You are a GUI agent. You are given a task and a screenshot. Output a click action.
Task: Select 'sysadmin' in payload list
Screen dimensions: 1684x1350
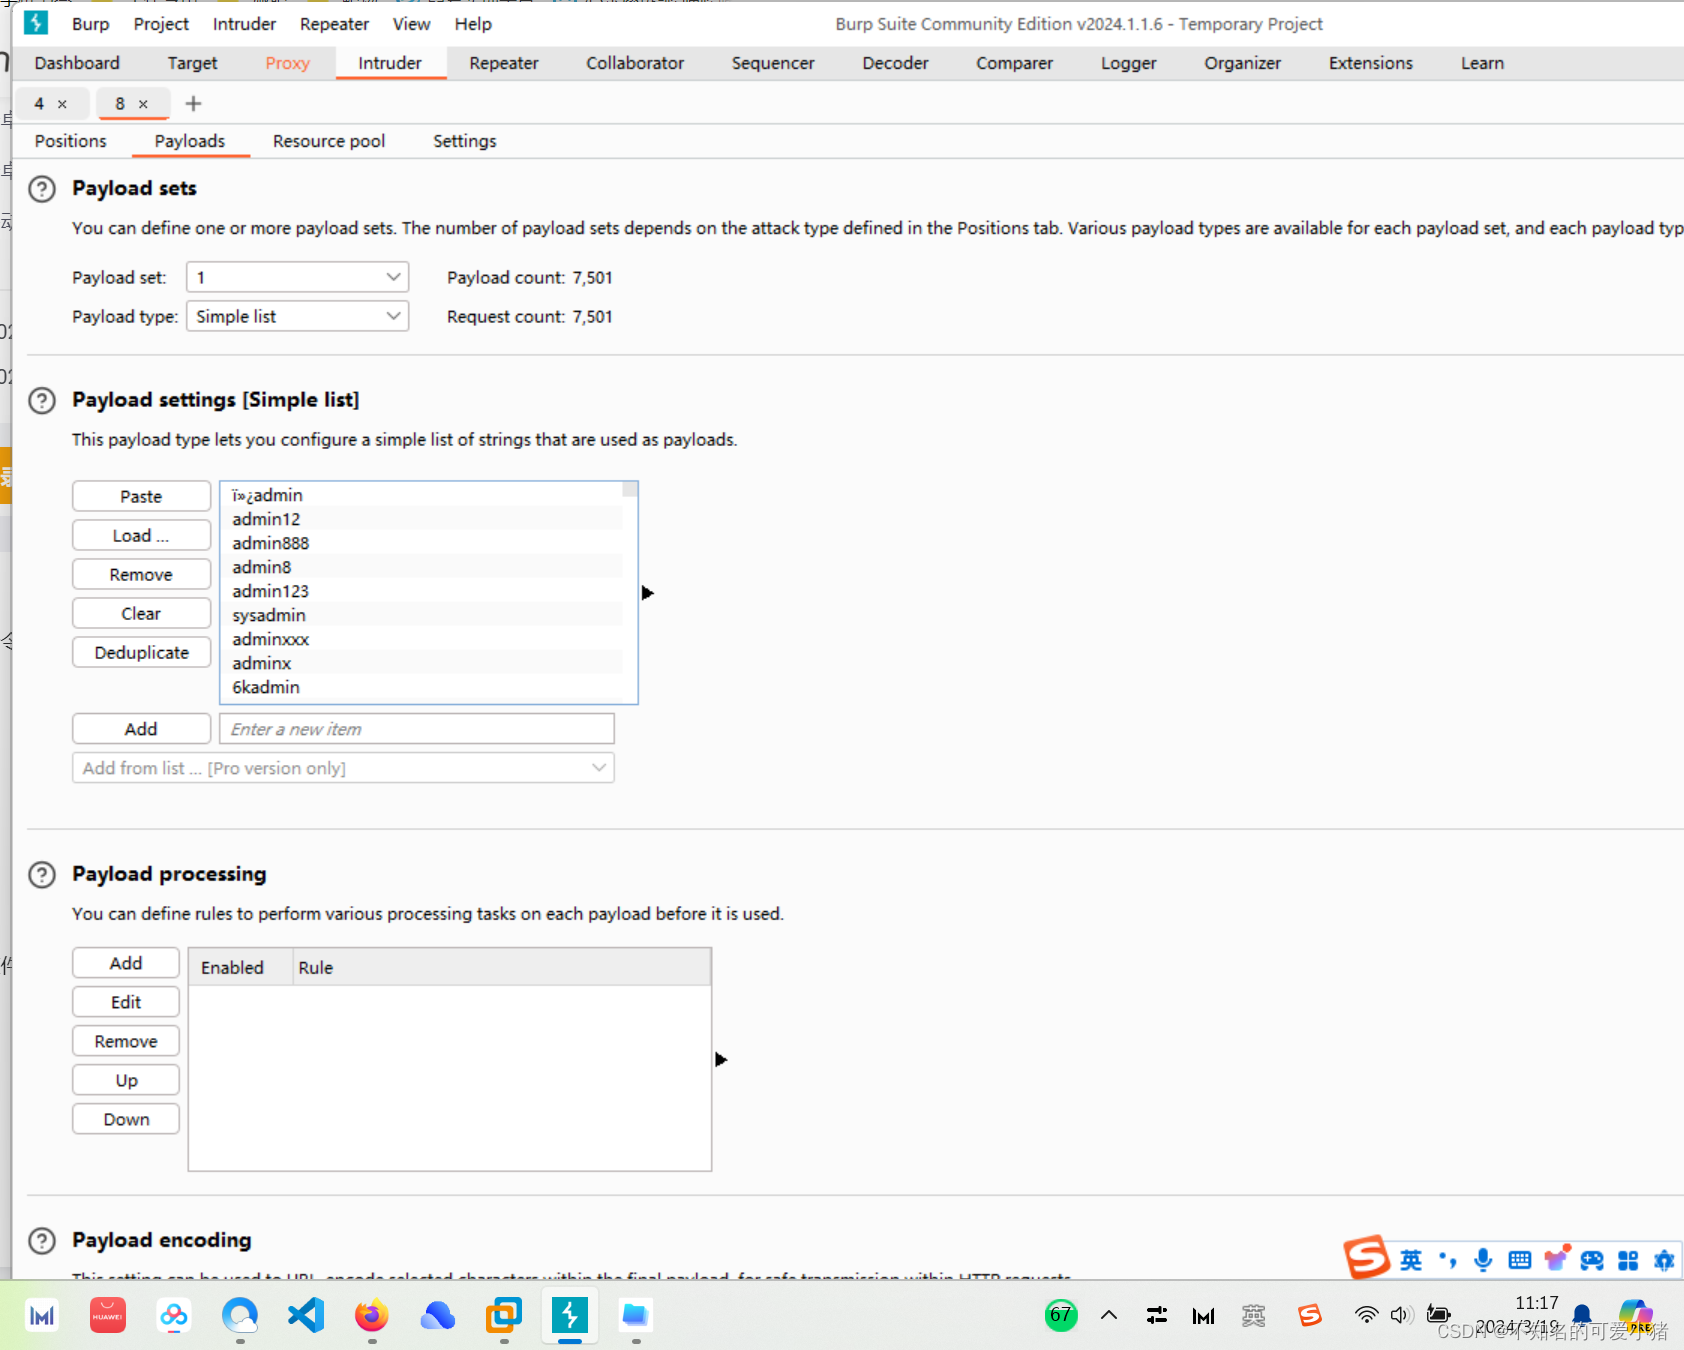coord(422,615)
